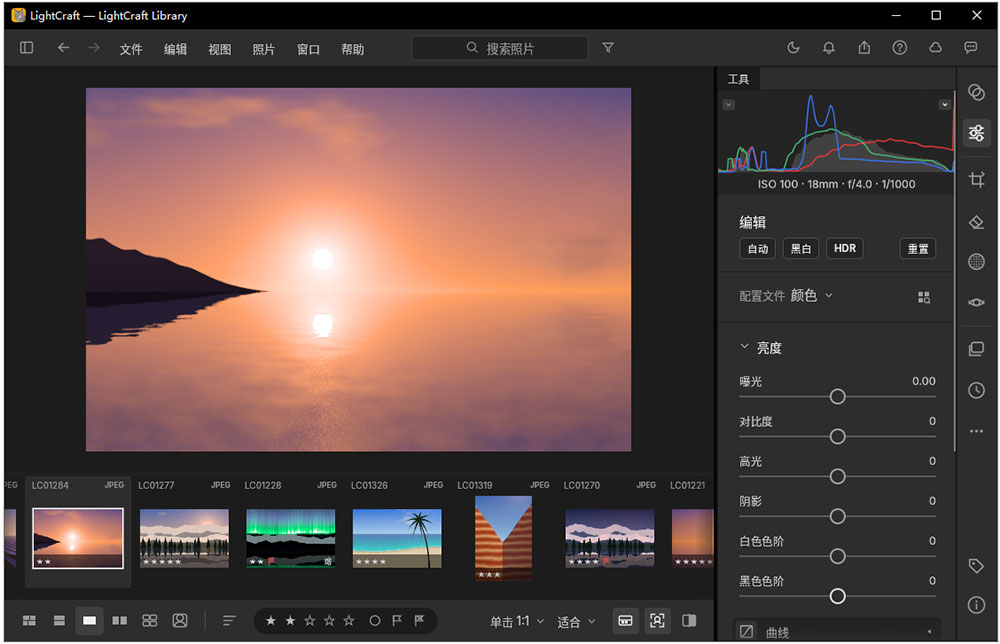
Task: Switch to people view
Action: click(180, 620)
